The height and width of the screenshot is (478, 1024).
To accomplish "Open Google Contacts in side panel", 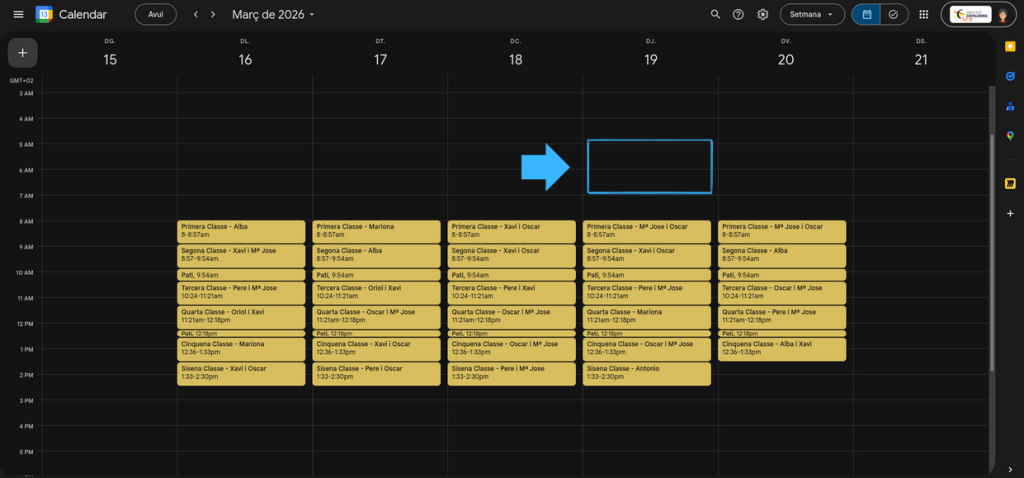I will 1010,106.
